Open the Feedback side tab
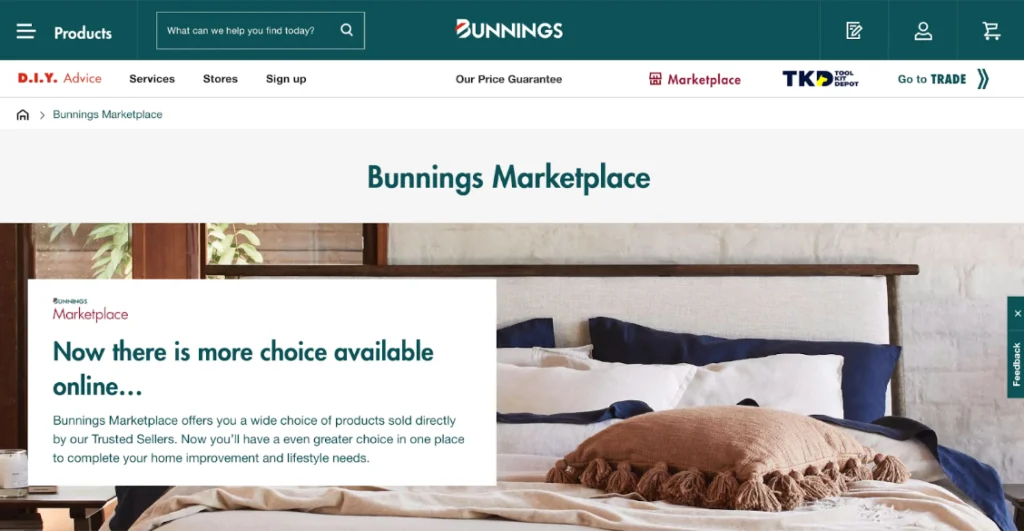 tap(1016, 364)
